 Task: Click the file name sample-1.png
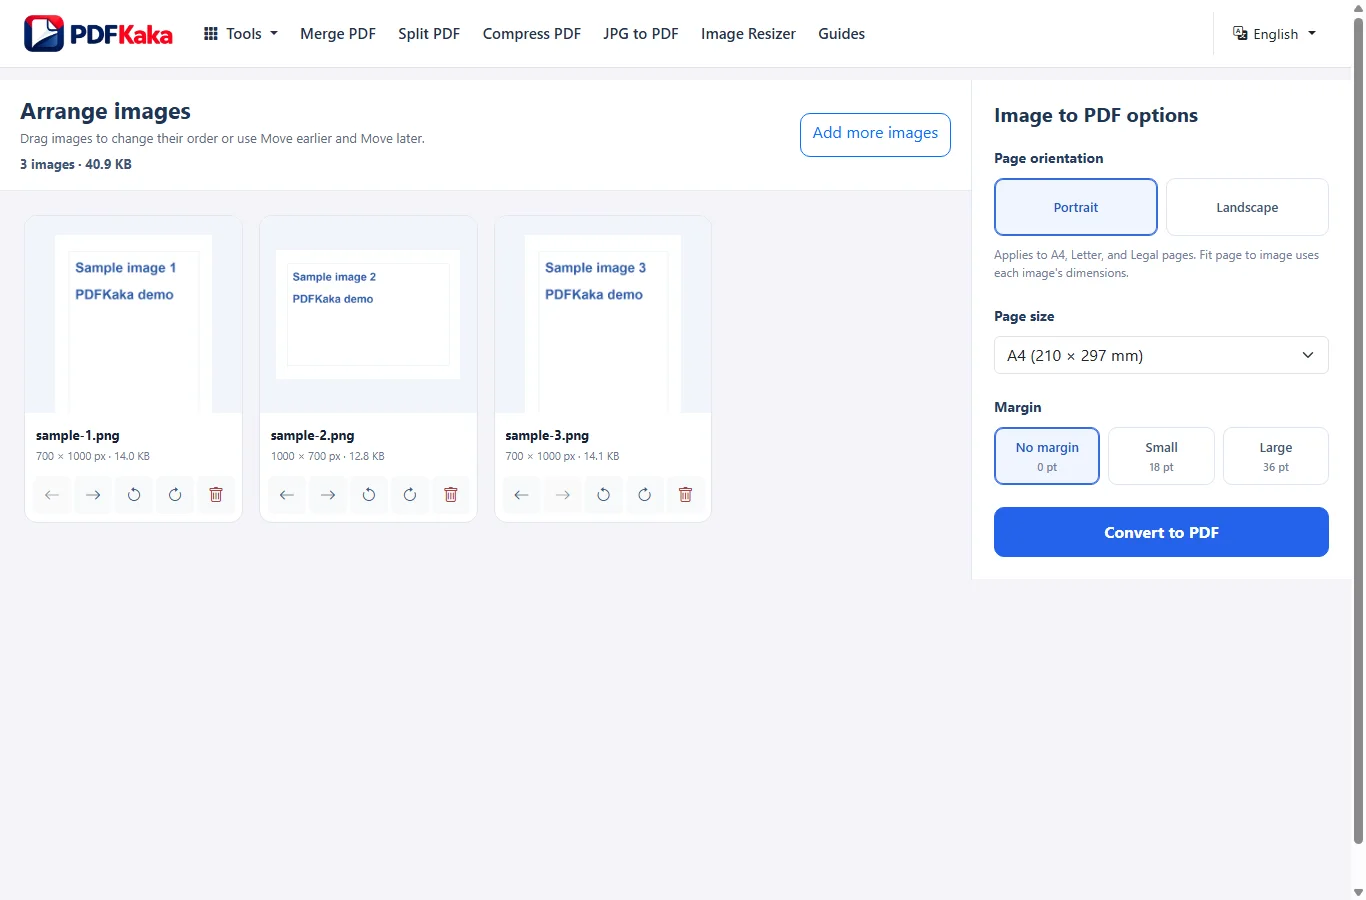coord(78,436)
